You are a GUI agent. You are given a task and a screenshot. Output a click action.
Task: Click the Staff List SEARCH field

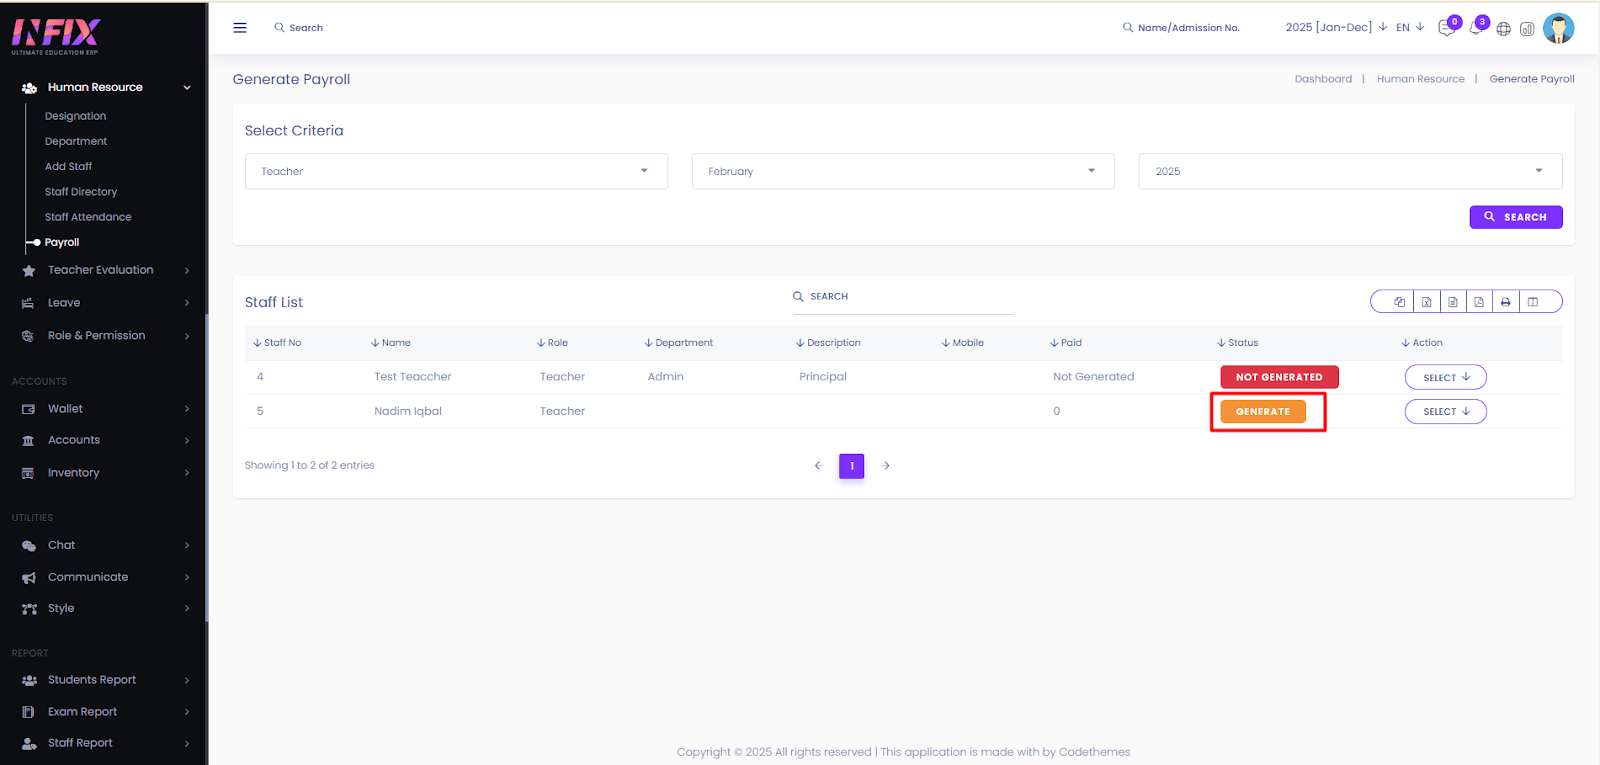(903, 298)
